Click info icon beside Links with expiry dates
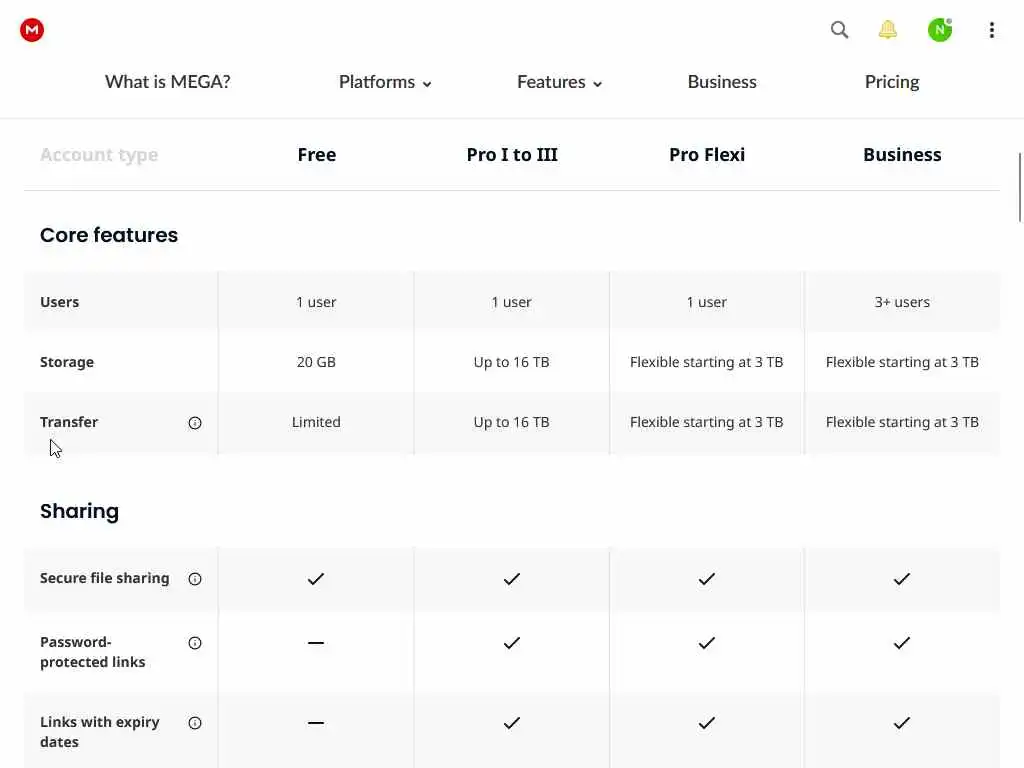1024x768 pixels. (195, 723)
